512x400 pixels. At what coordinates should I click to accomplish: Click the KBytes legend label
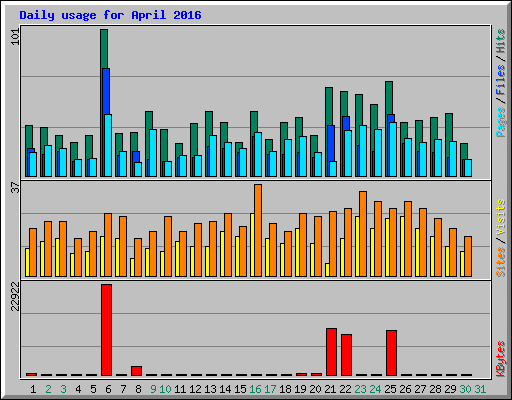coord(500,359)
